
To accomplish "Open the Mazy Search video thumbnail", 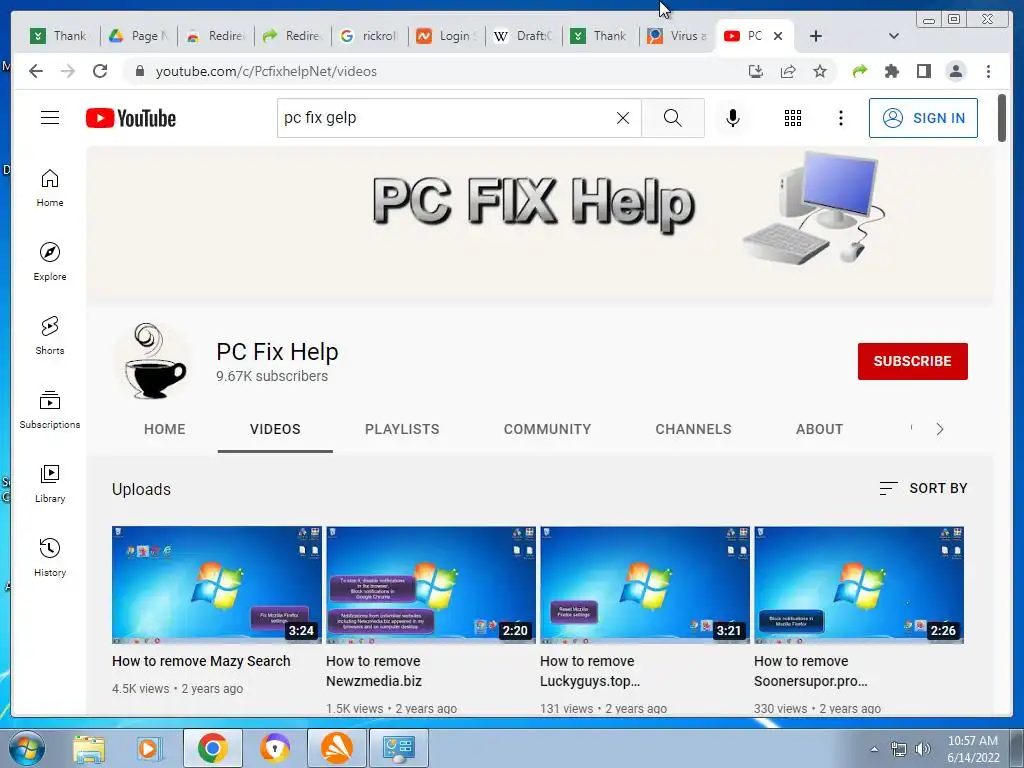I will pyautogui.click(x=217, y=585).
